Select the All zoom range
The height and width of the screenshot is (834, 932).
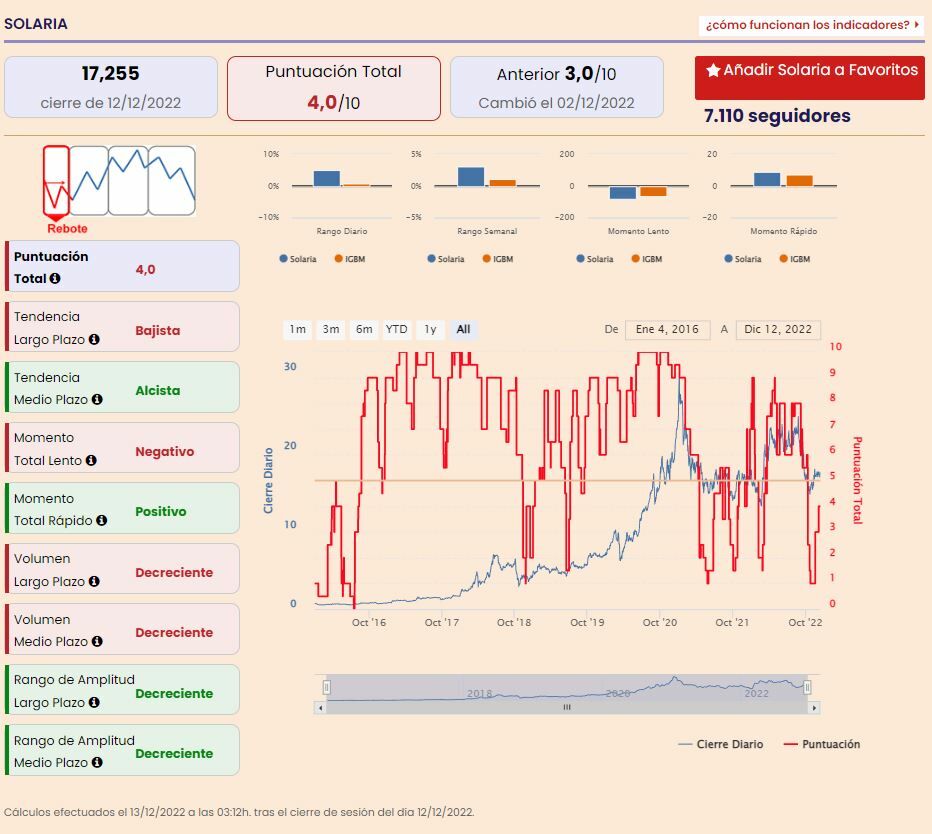[x=464, y=329]
